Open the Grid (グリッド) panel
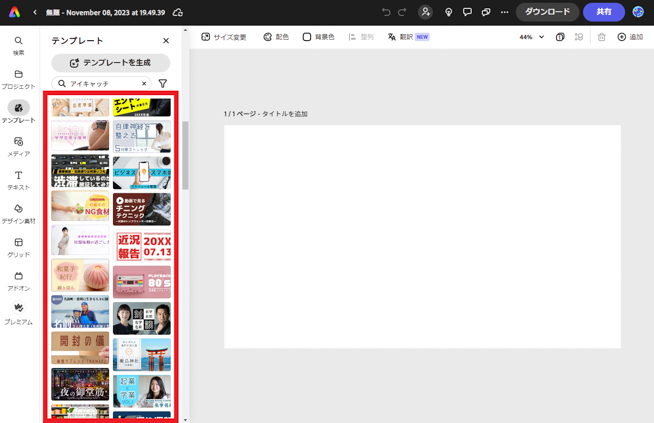 pos(18,247)
